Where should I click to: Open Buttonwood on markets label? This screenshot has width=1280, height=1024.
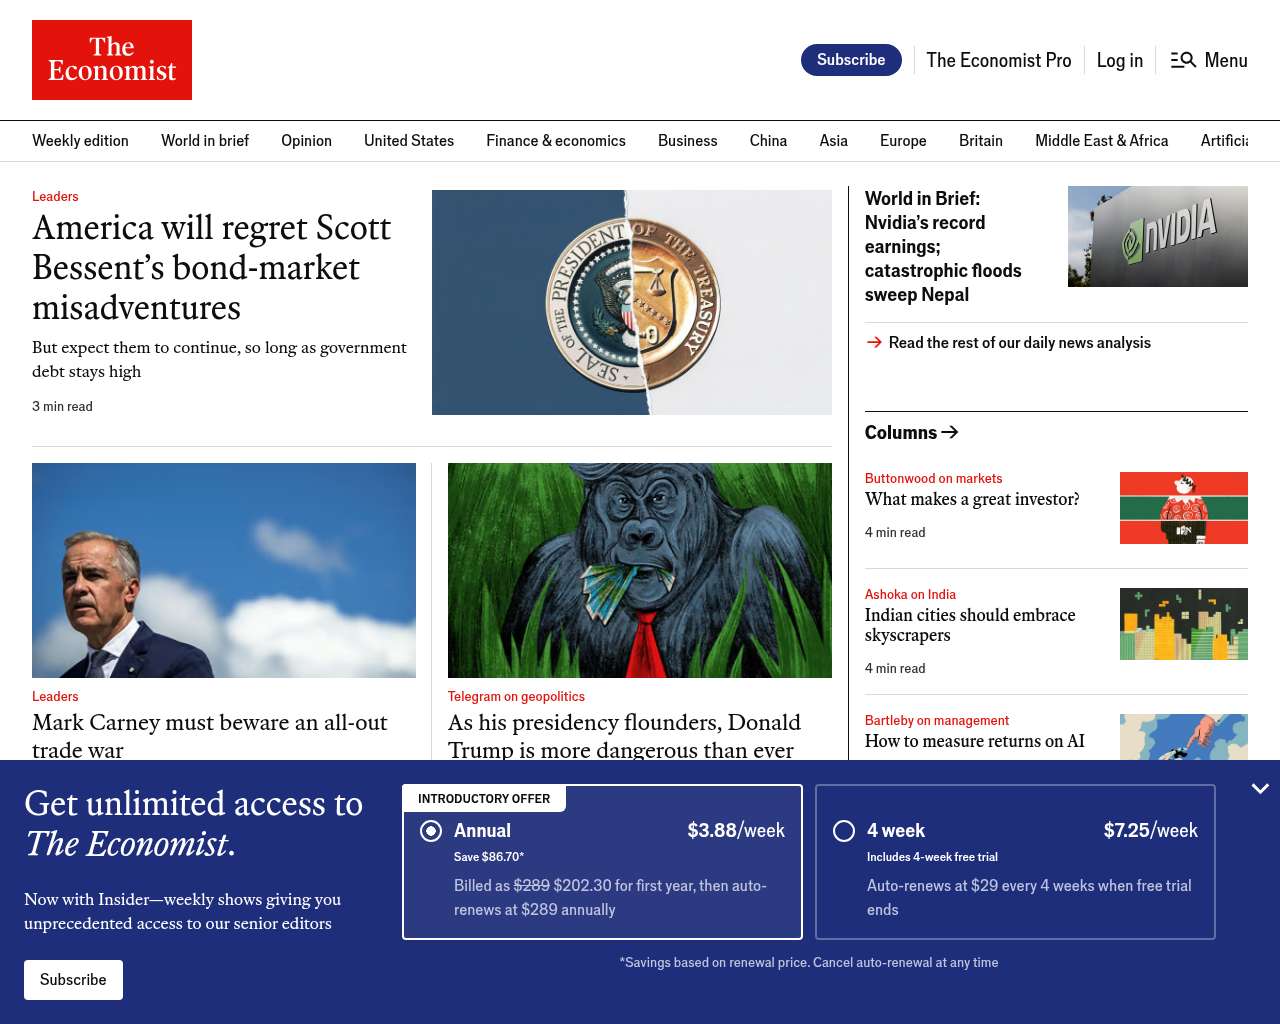pos(933,478)
